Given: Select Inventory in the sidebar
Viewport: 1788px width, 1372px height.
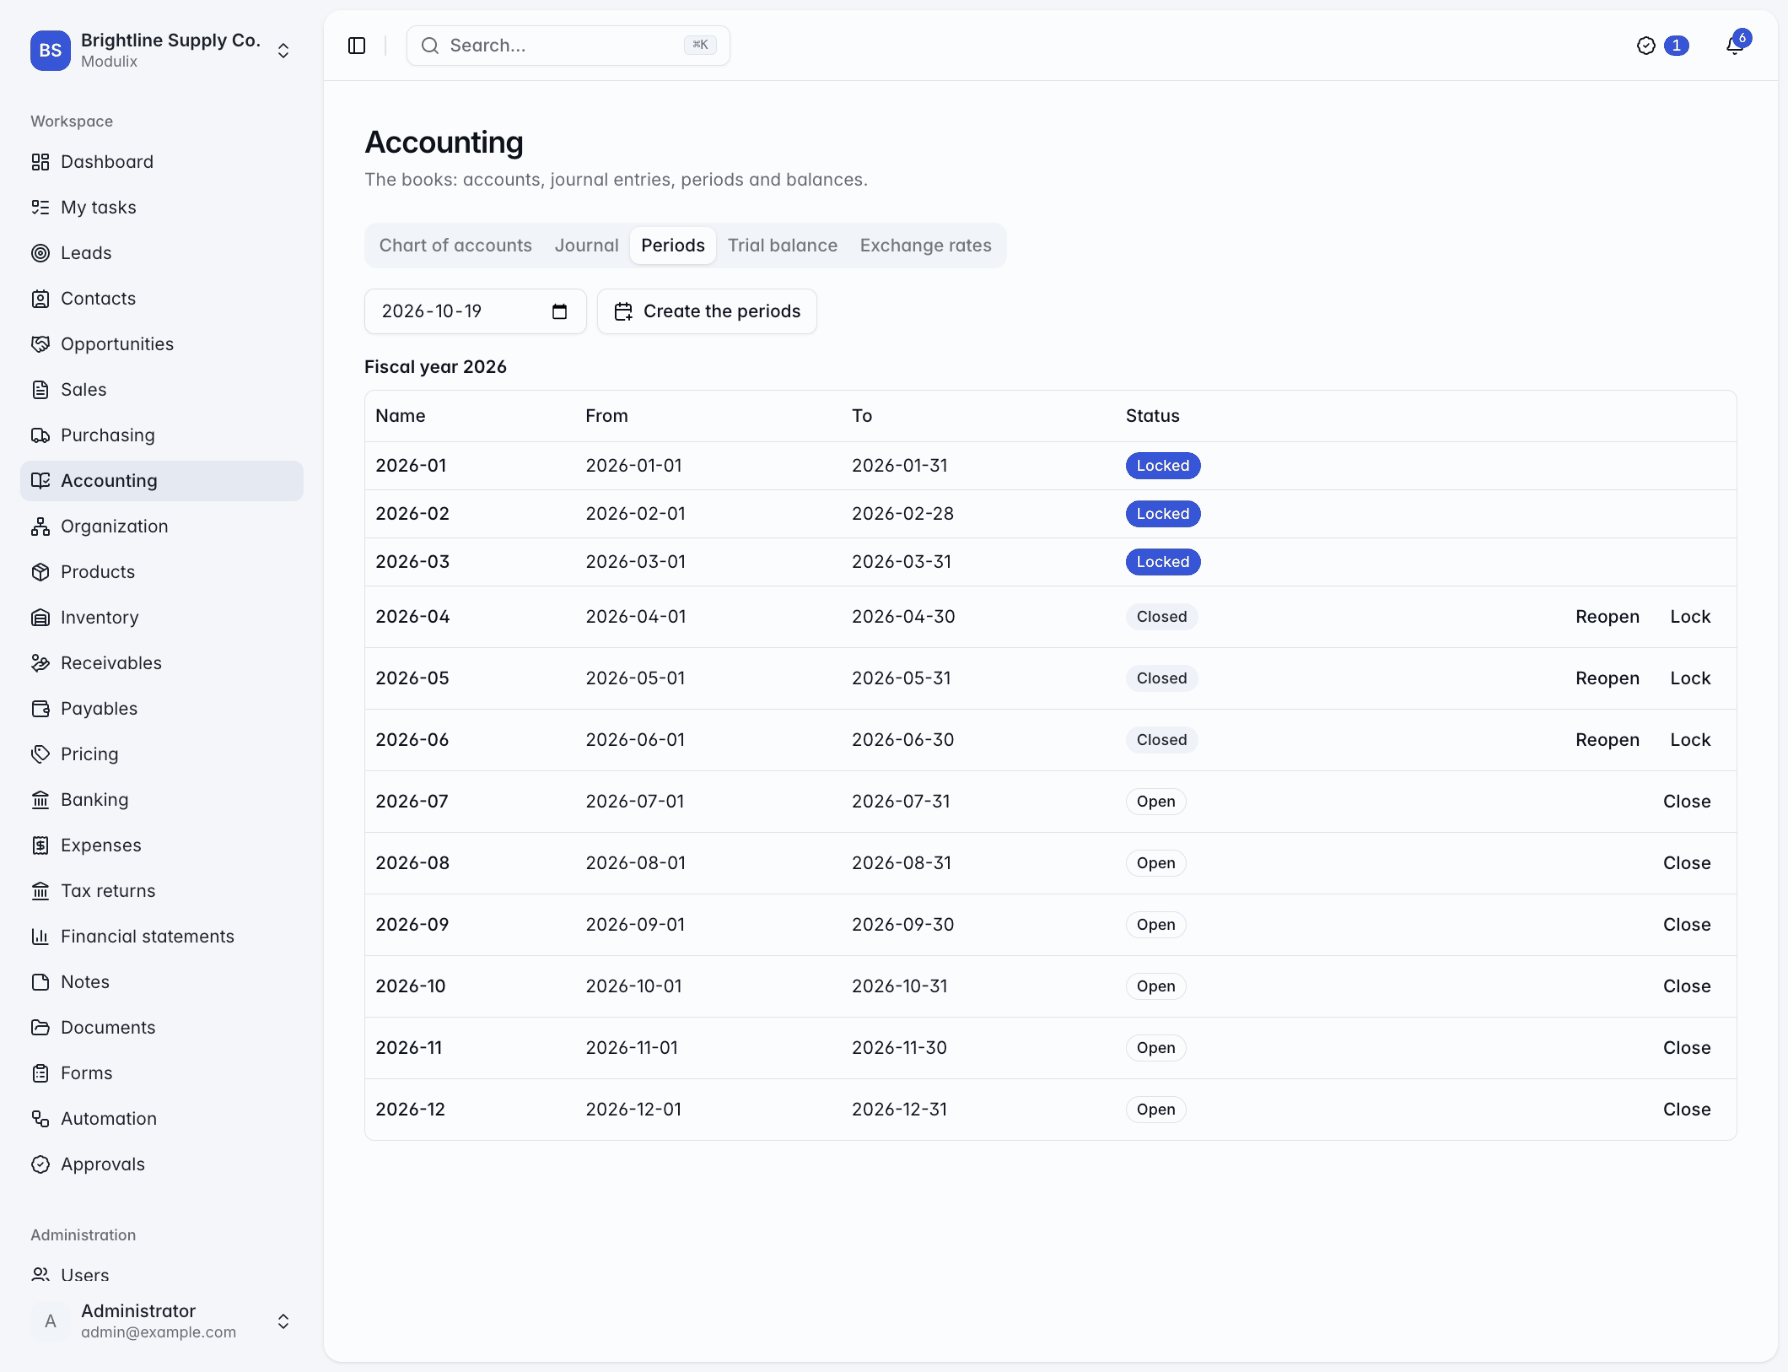Looking at the screenshot, I should point(162,617).
